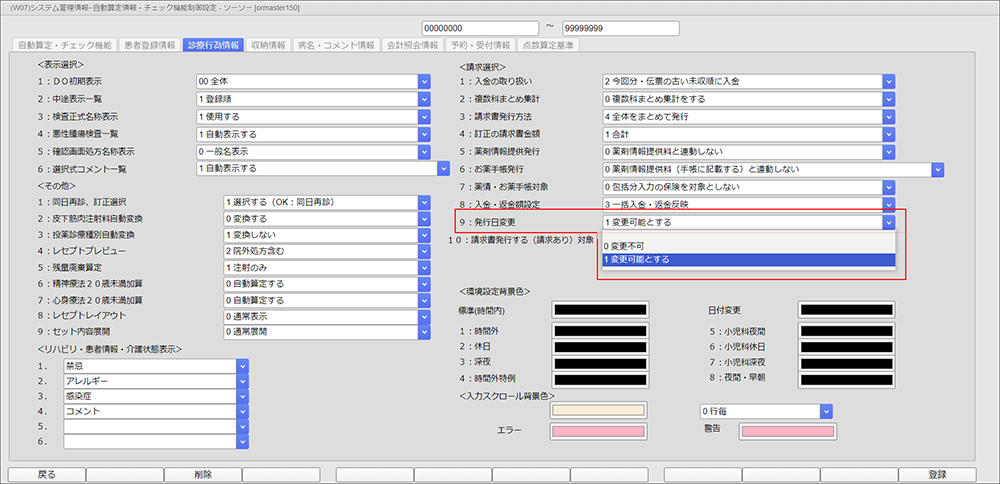This screenshot has width=1000, height=484.
Task: Switch to the 収納情報 tab
Action: click(x=268, y=45)
